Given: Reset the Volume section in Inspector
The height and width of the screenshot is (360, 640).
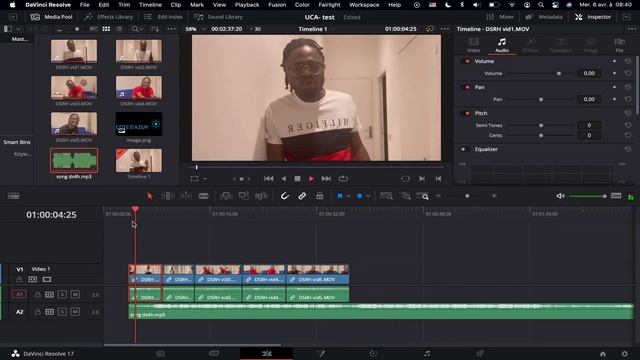Looking at the screenshot, I should coord(628,61).
